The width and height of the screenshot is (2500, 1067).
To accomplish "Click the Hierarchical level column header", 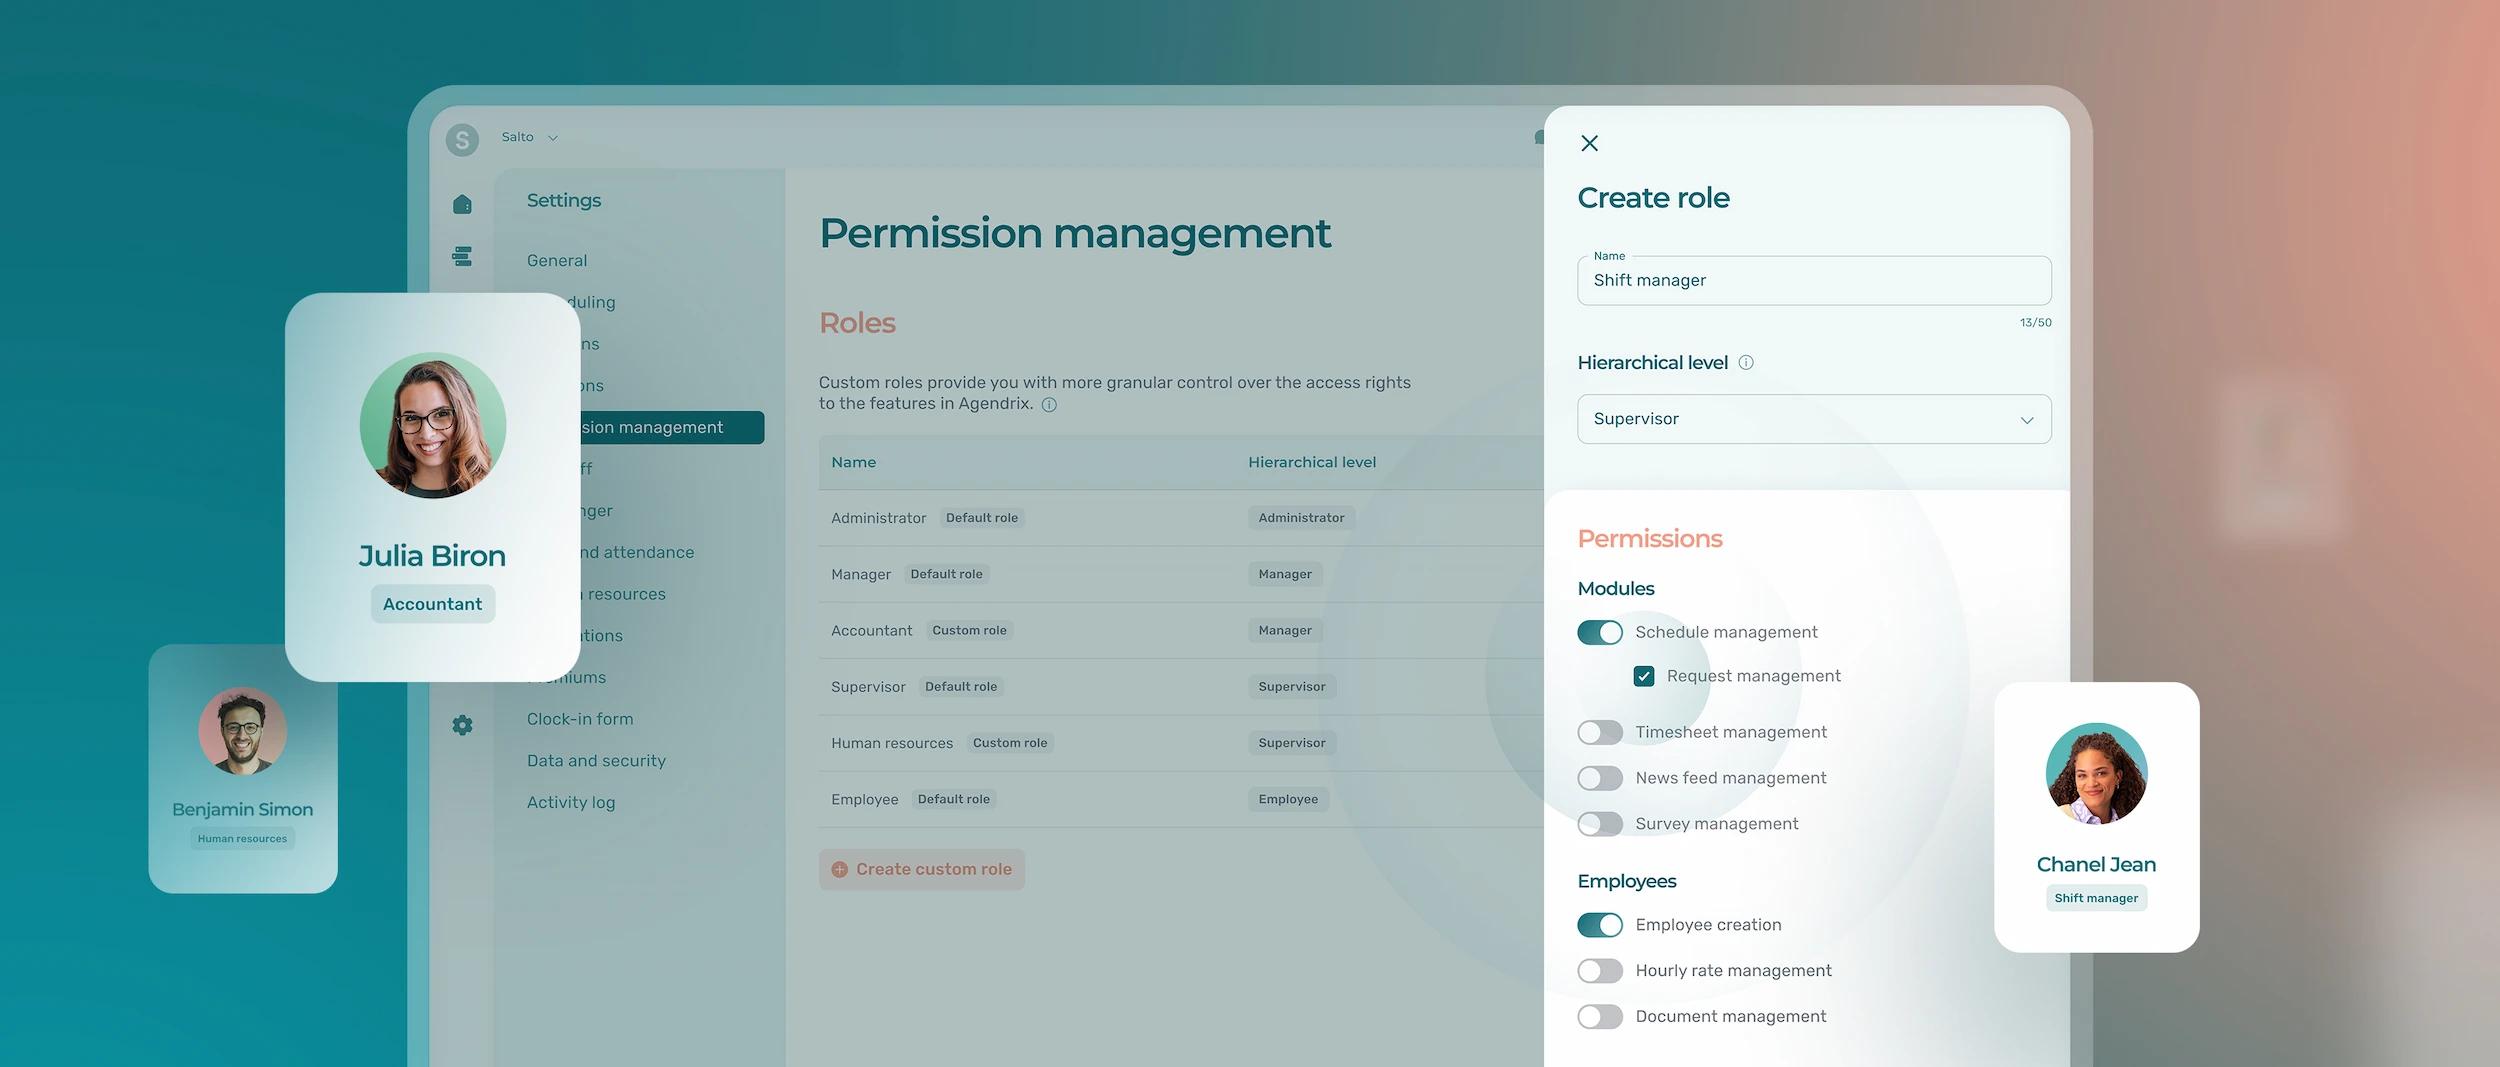I will (1312, 462).
